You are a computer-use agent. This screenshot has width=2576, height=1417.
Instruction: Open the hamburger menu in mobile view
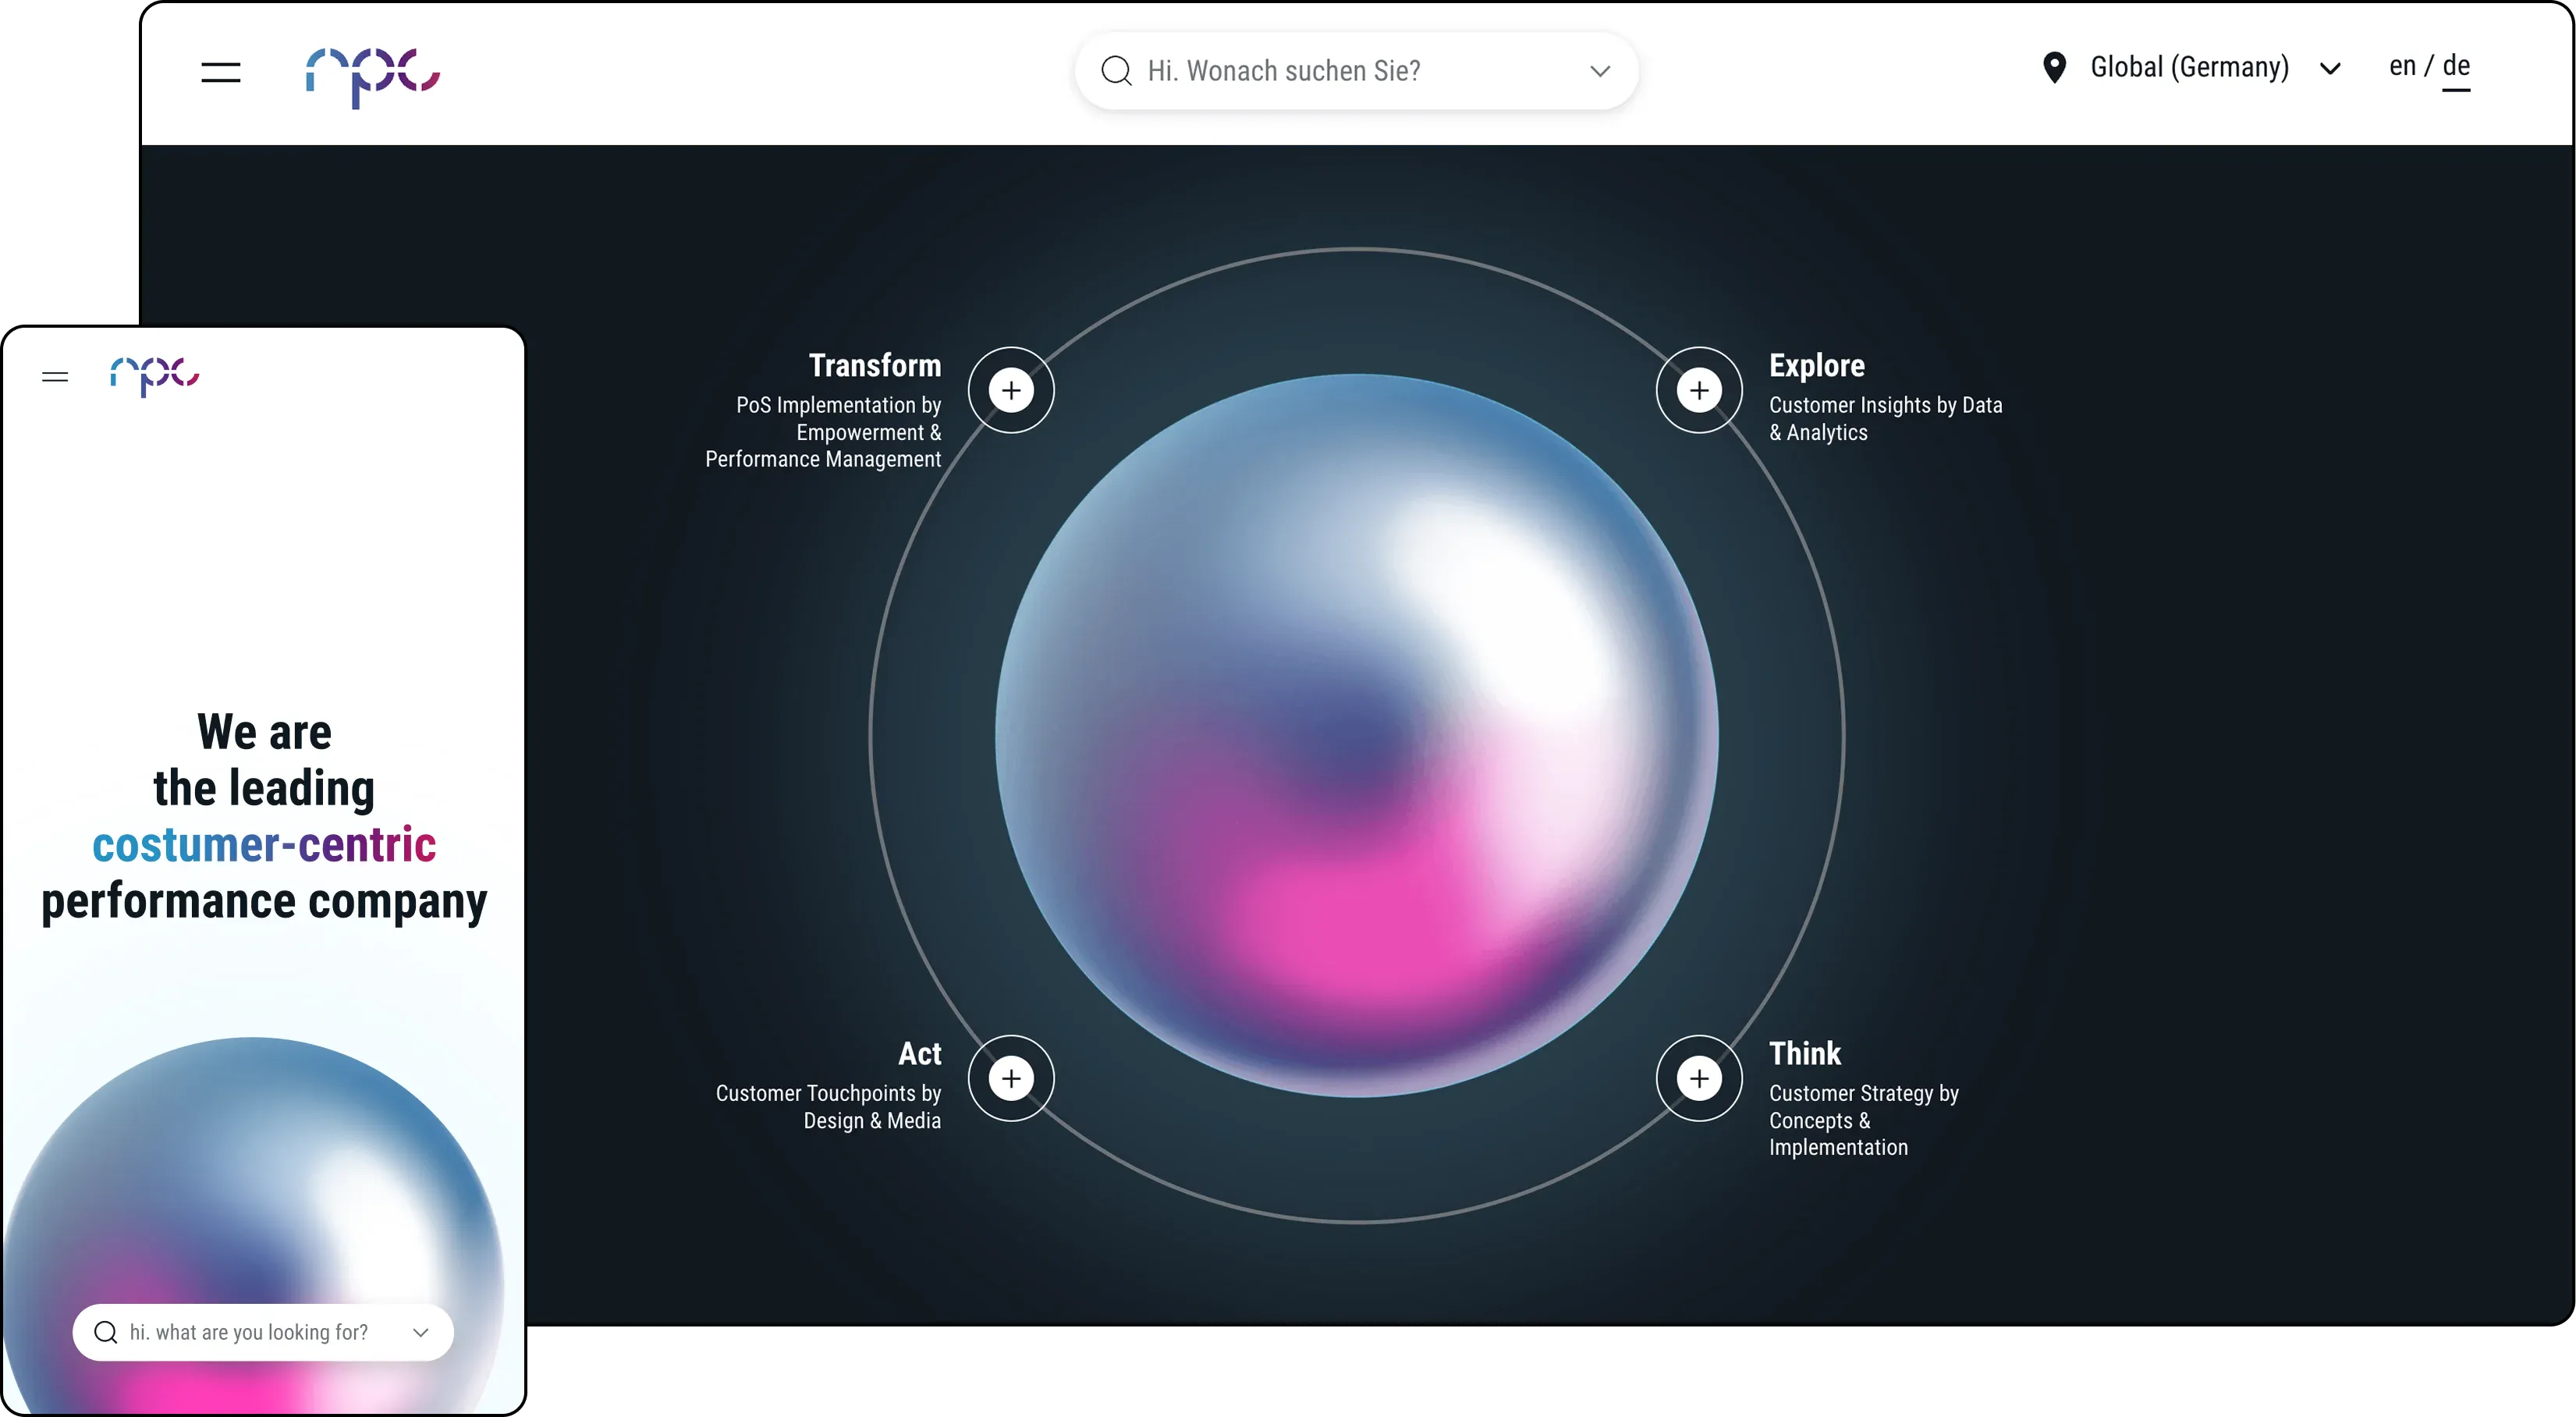55,377
